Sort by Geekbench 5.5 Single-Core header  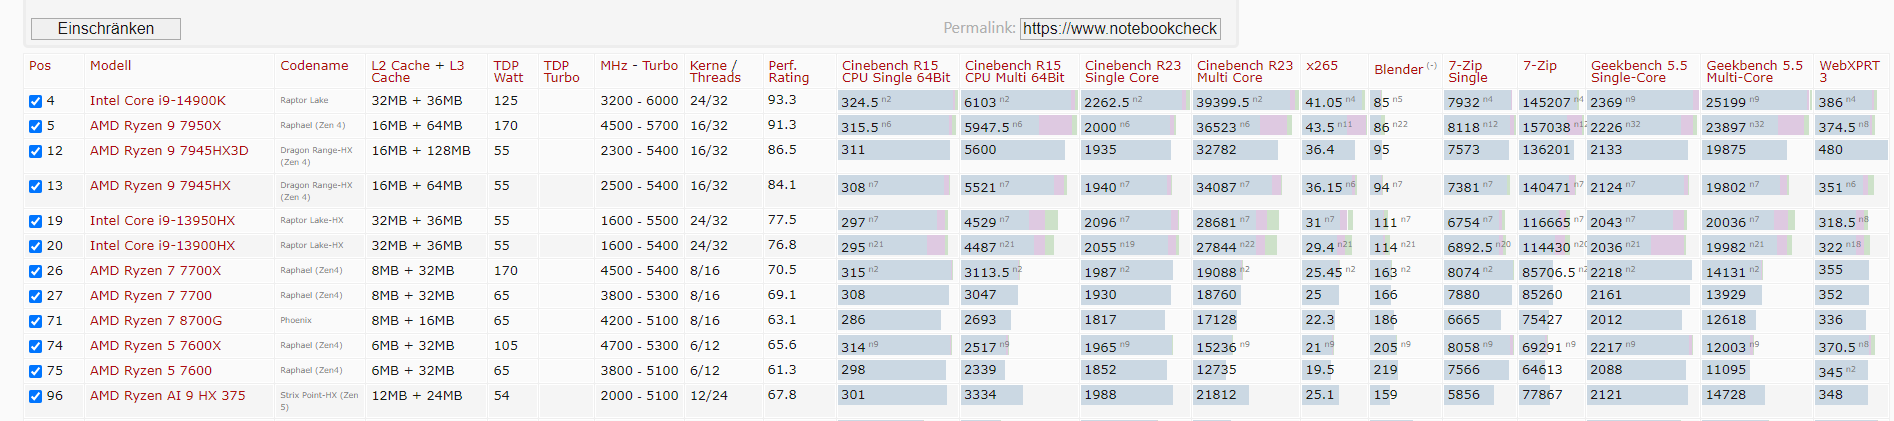pyautogui.click(x=1639, y=71)
